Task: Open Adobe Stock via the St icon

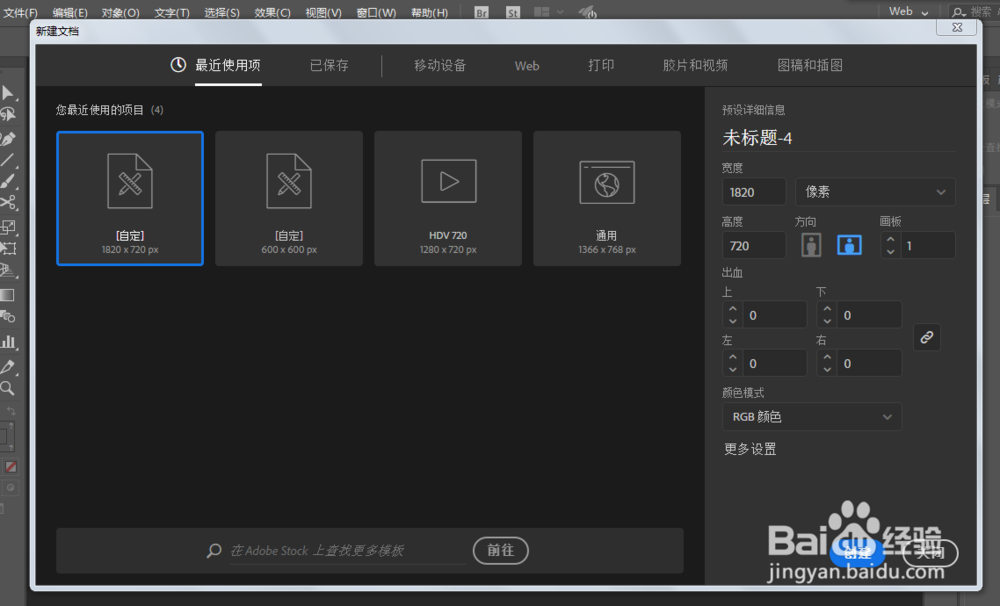Action: tap(512, 12)
